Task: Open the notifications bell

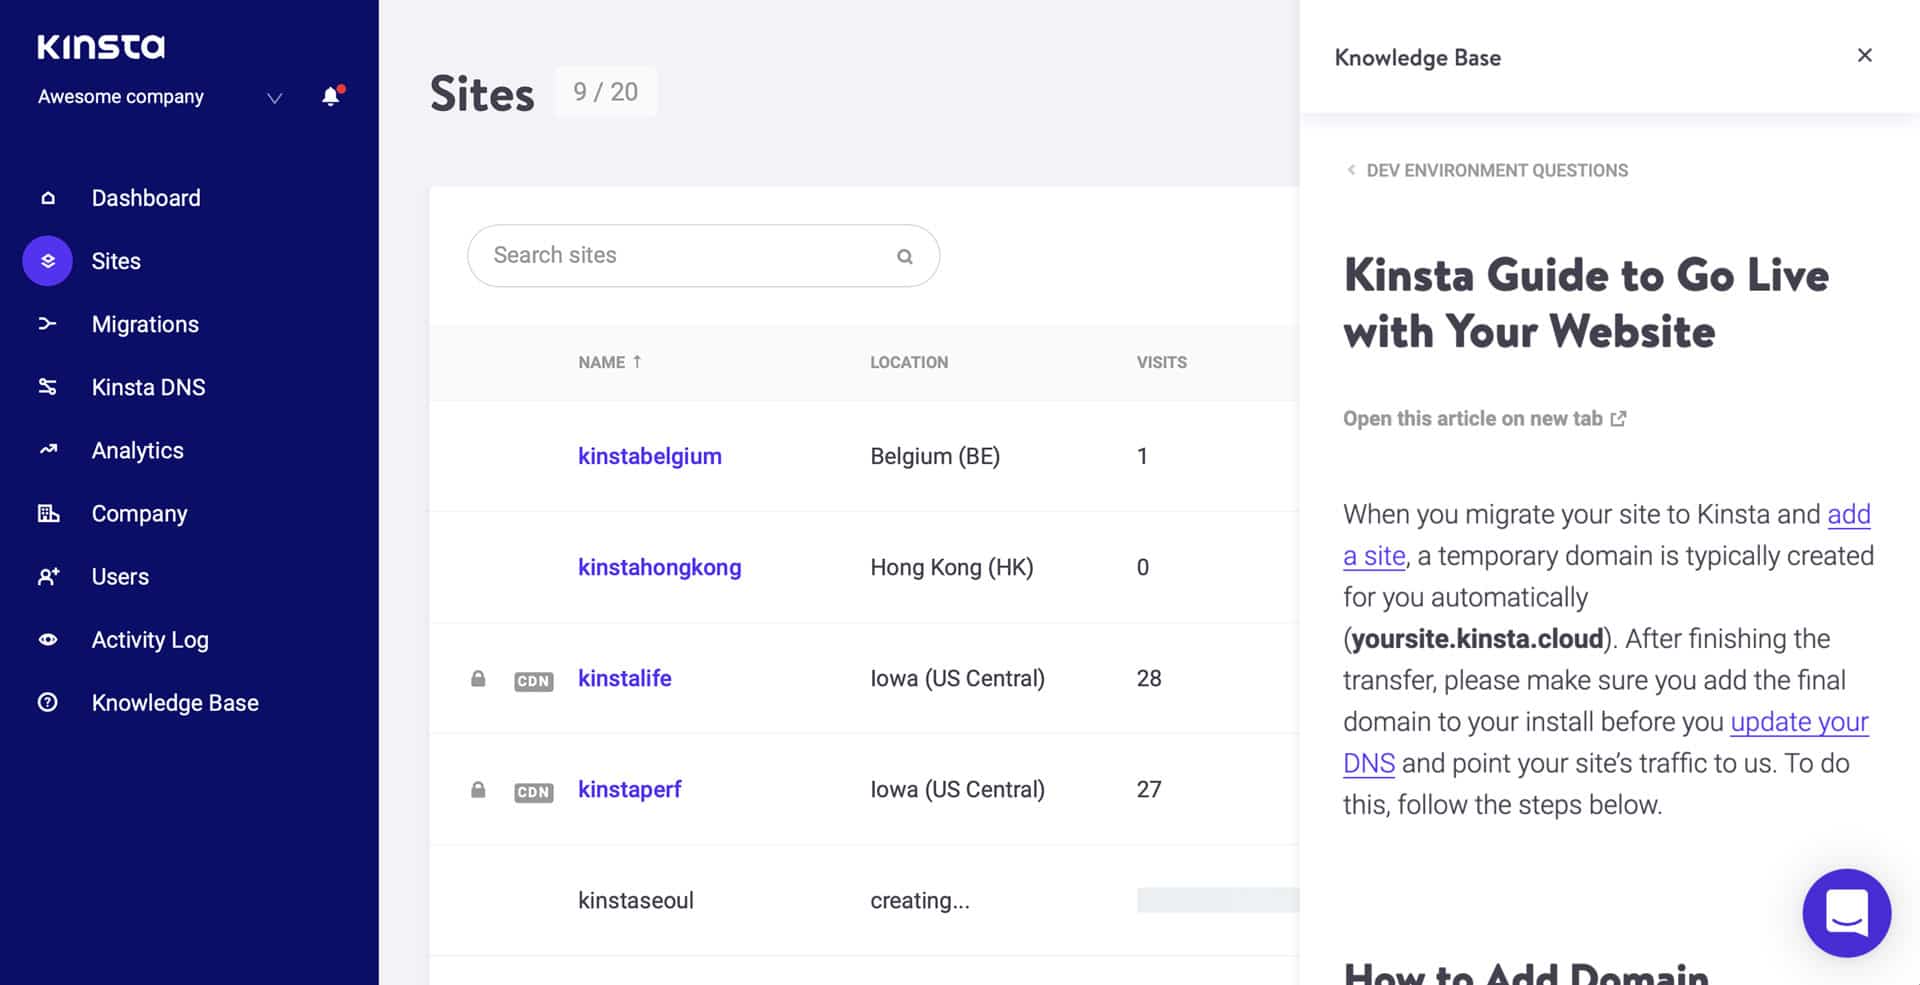Action: (x=331, y=96)
